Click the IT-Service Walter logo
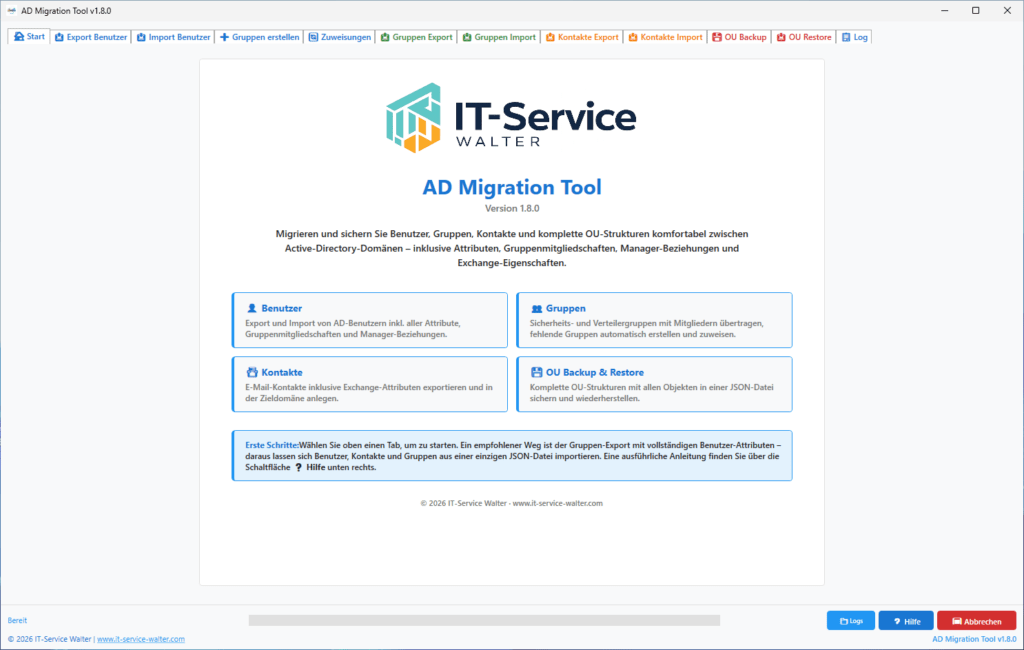Viewport: 1024px width, 650px height. click(511, 118)
